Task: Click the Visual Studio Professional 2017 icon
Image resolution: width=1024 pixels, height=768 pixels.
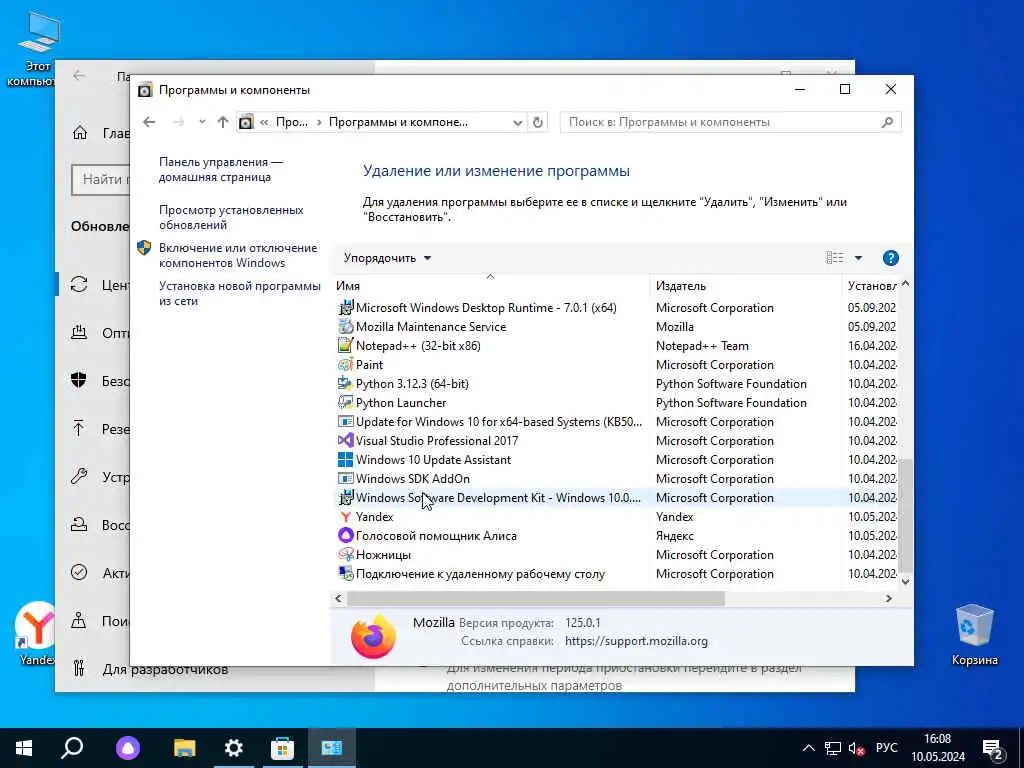Action: click(x=345, y=441)
